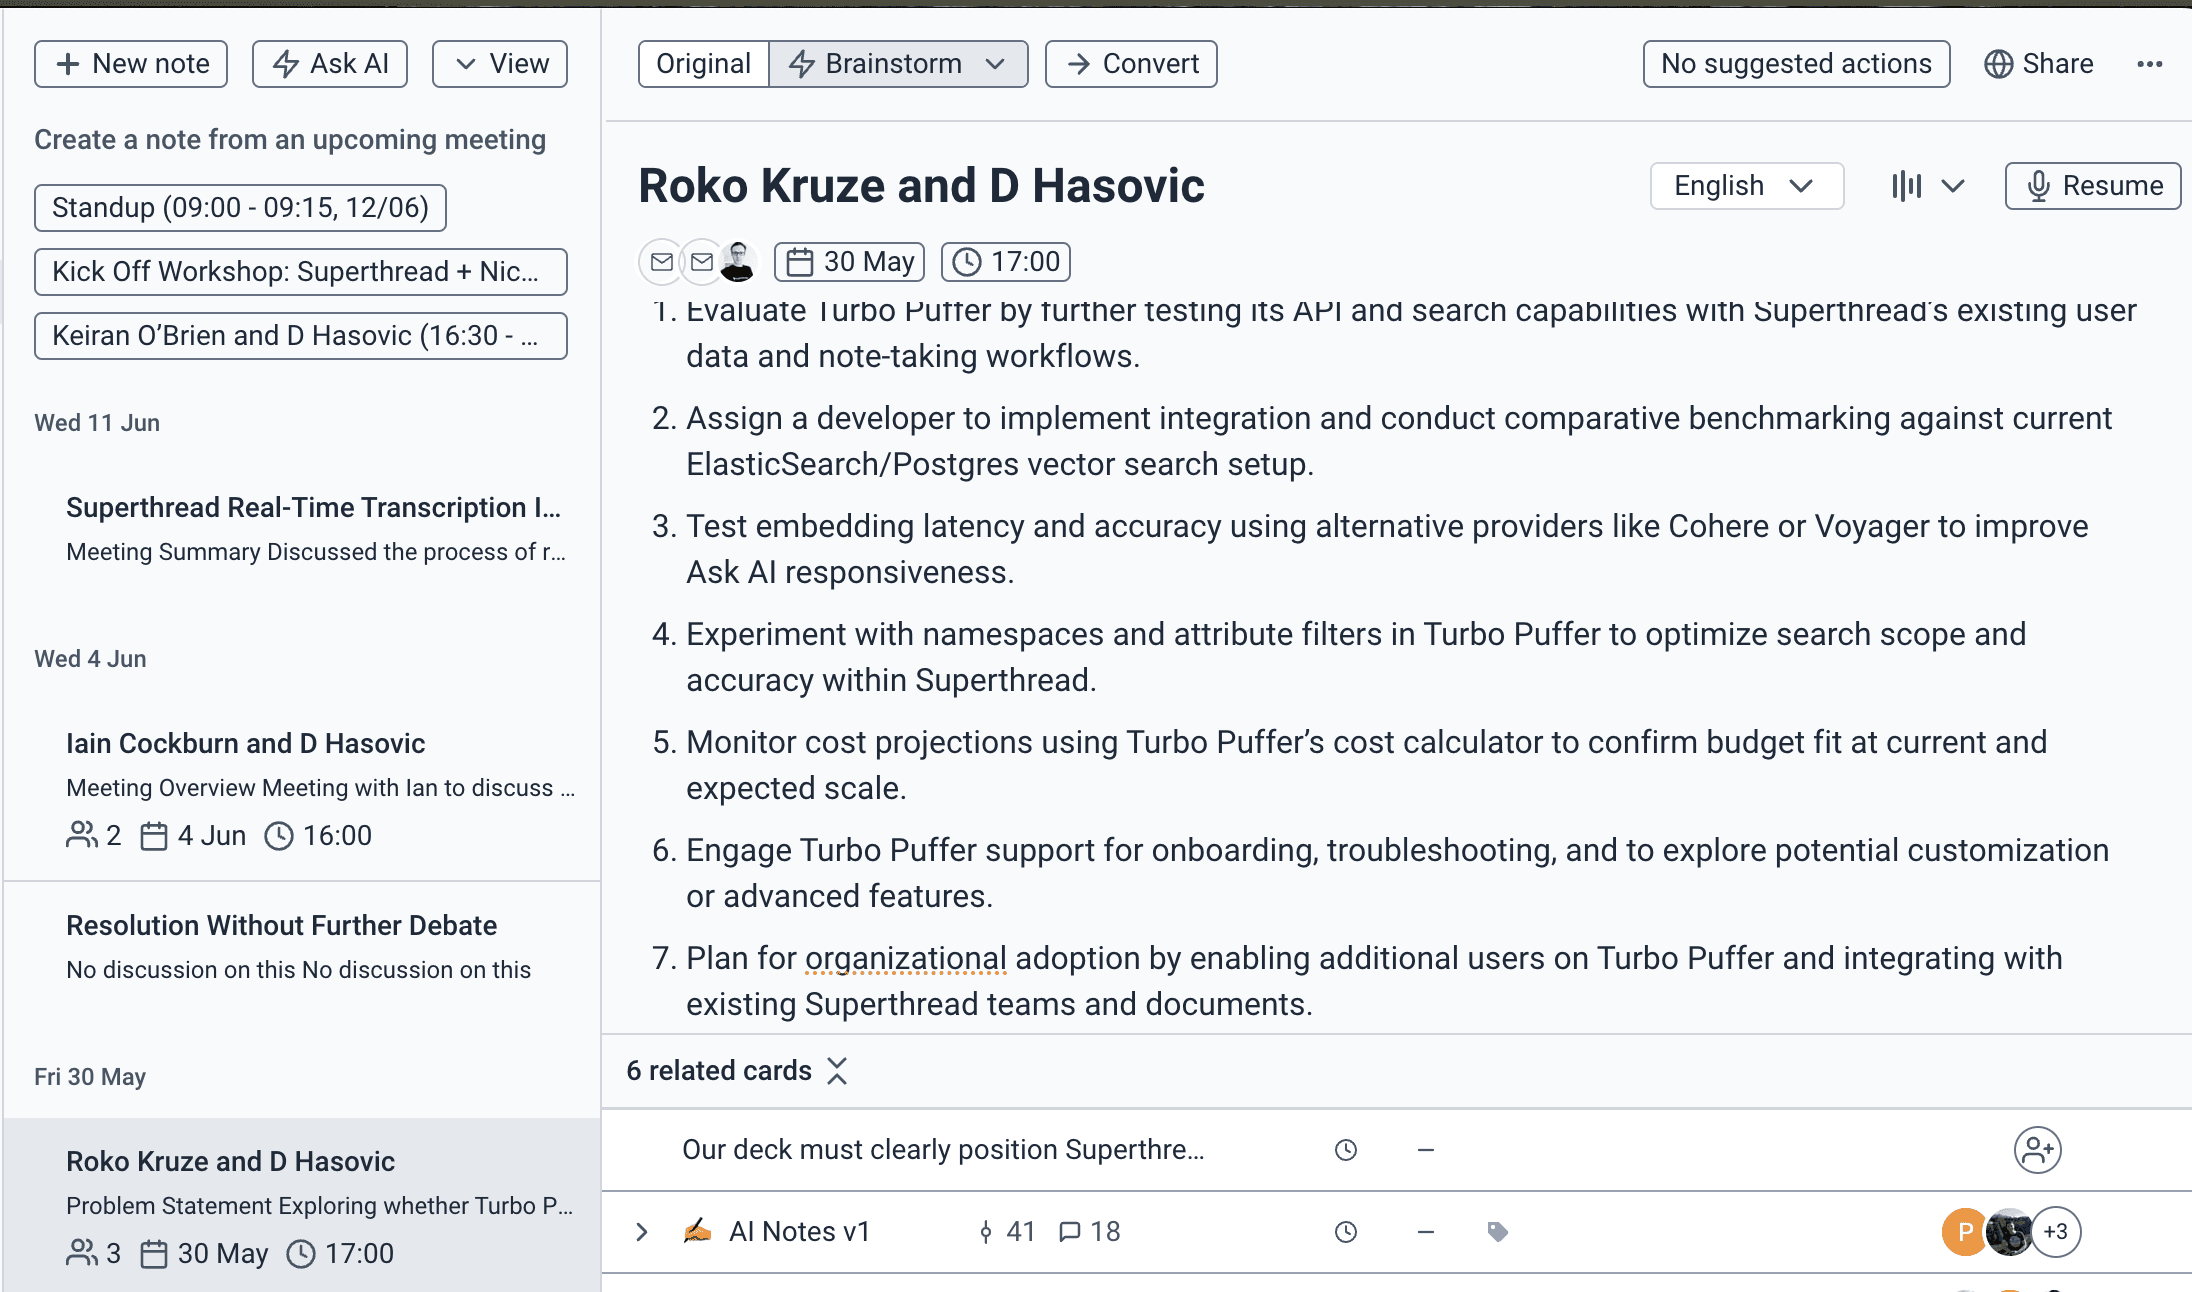The width and height of the screenshot is (2192, 1292).
Task: Click the comments icon showing 18
Action: tap(1069, 1232)
